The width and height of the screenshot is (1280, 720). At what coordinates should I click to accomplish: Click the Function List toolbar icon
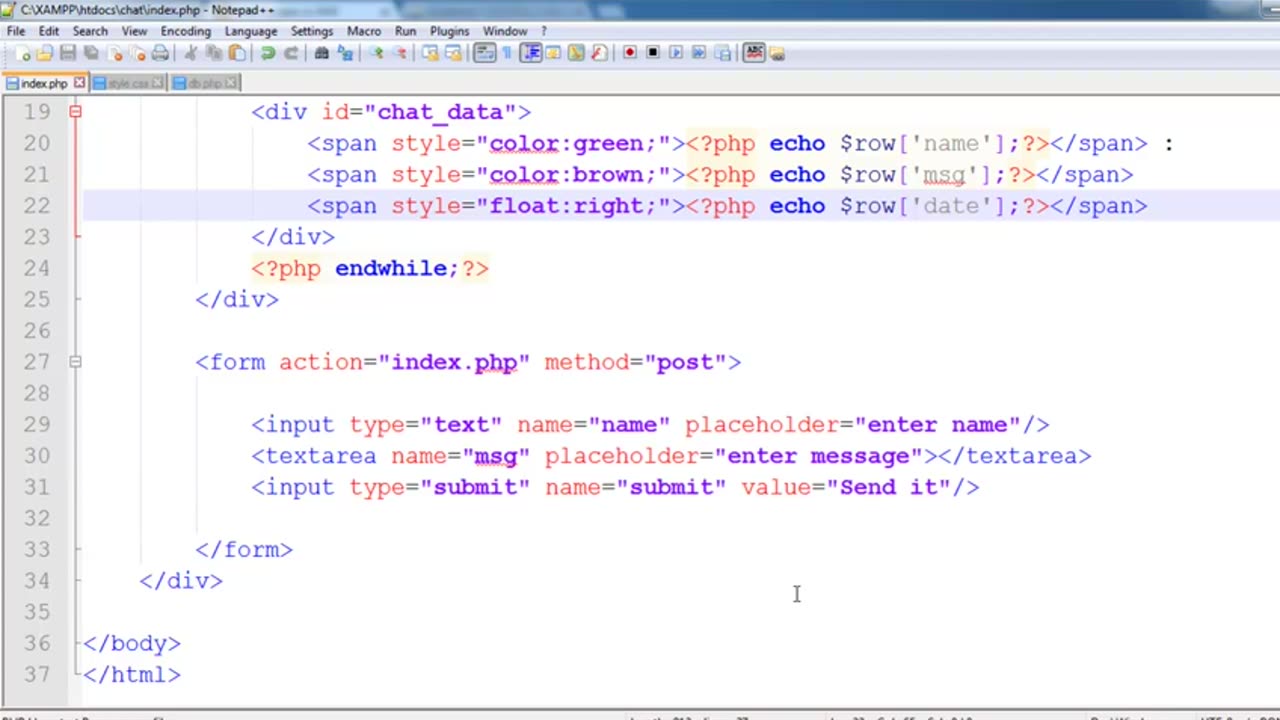[x=599, y=53]
